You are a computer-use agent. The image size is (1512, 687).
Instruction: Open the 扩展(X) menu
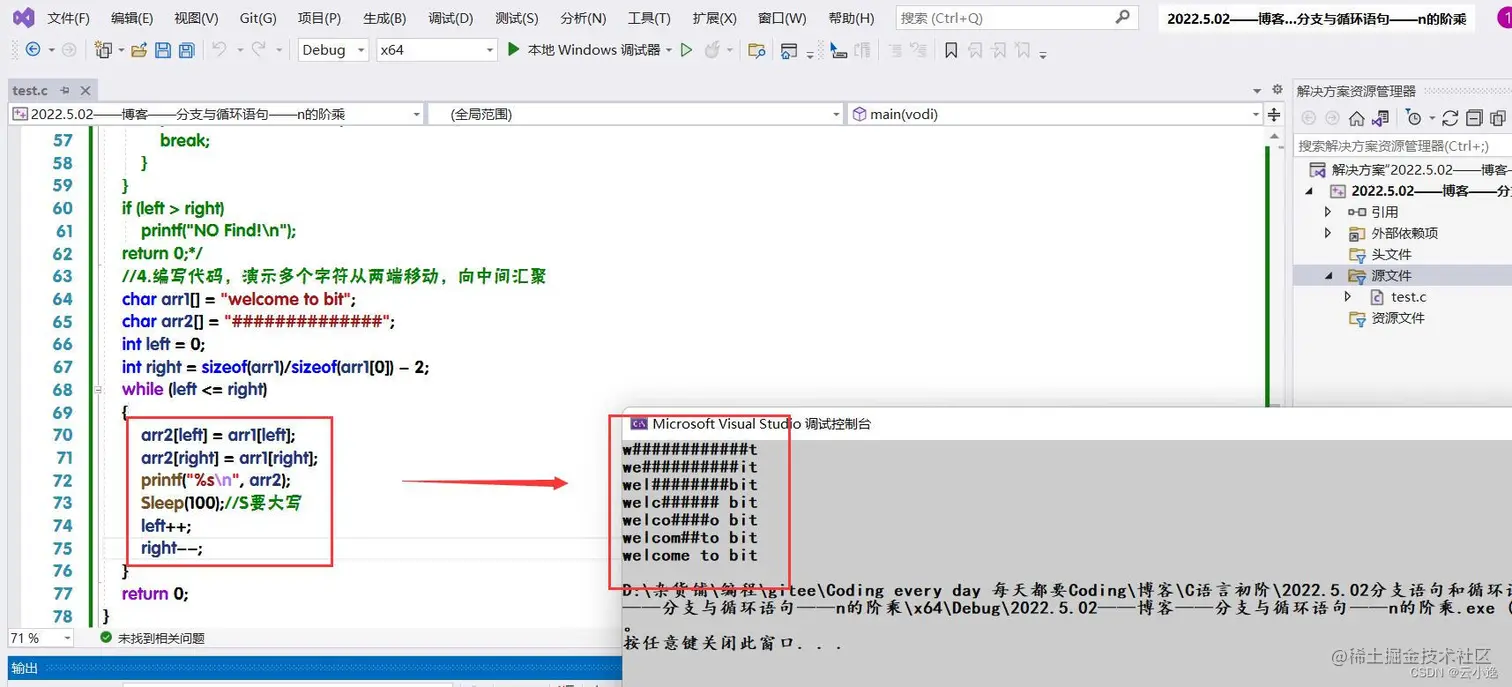pyautogui.click(x=714, y=18)
